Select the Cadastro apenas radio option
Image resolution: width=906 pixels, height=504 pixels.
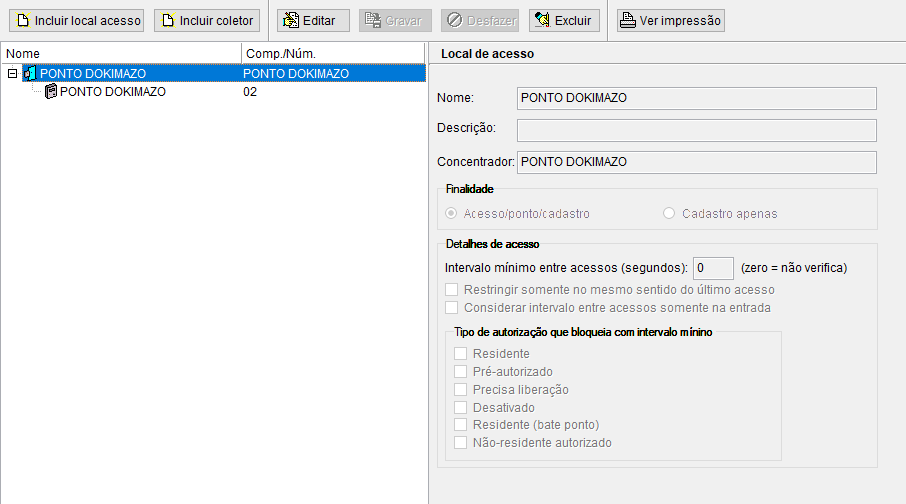[x=670, y=214]
